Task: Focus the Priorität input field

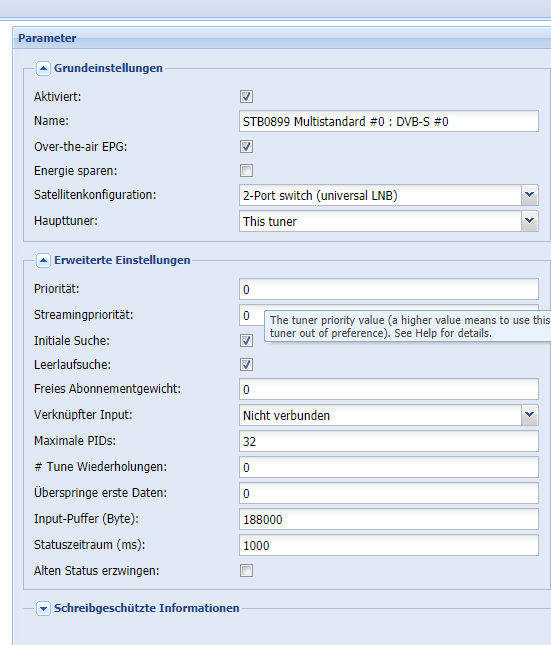Action: (x=388, y=289)
